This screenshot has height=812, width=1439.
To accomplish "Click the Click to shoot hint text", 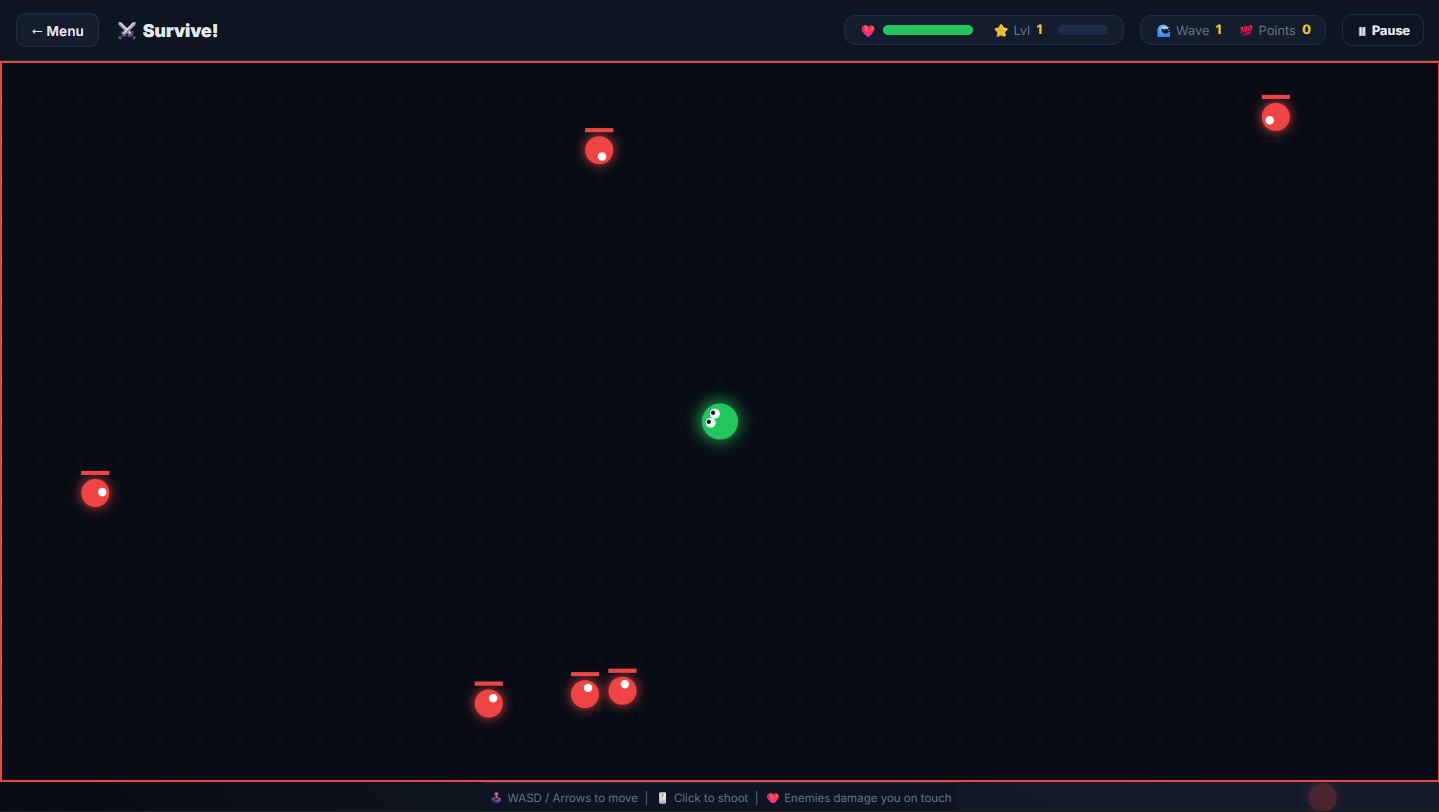I will click(x=711, y=798).
